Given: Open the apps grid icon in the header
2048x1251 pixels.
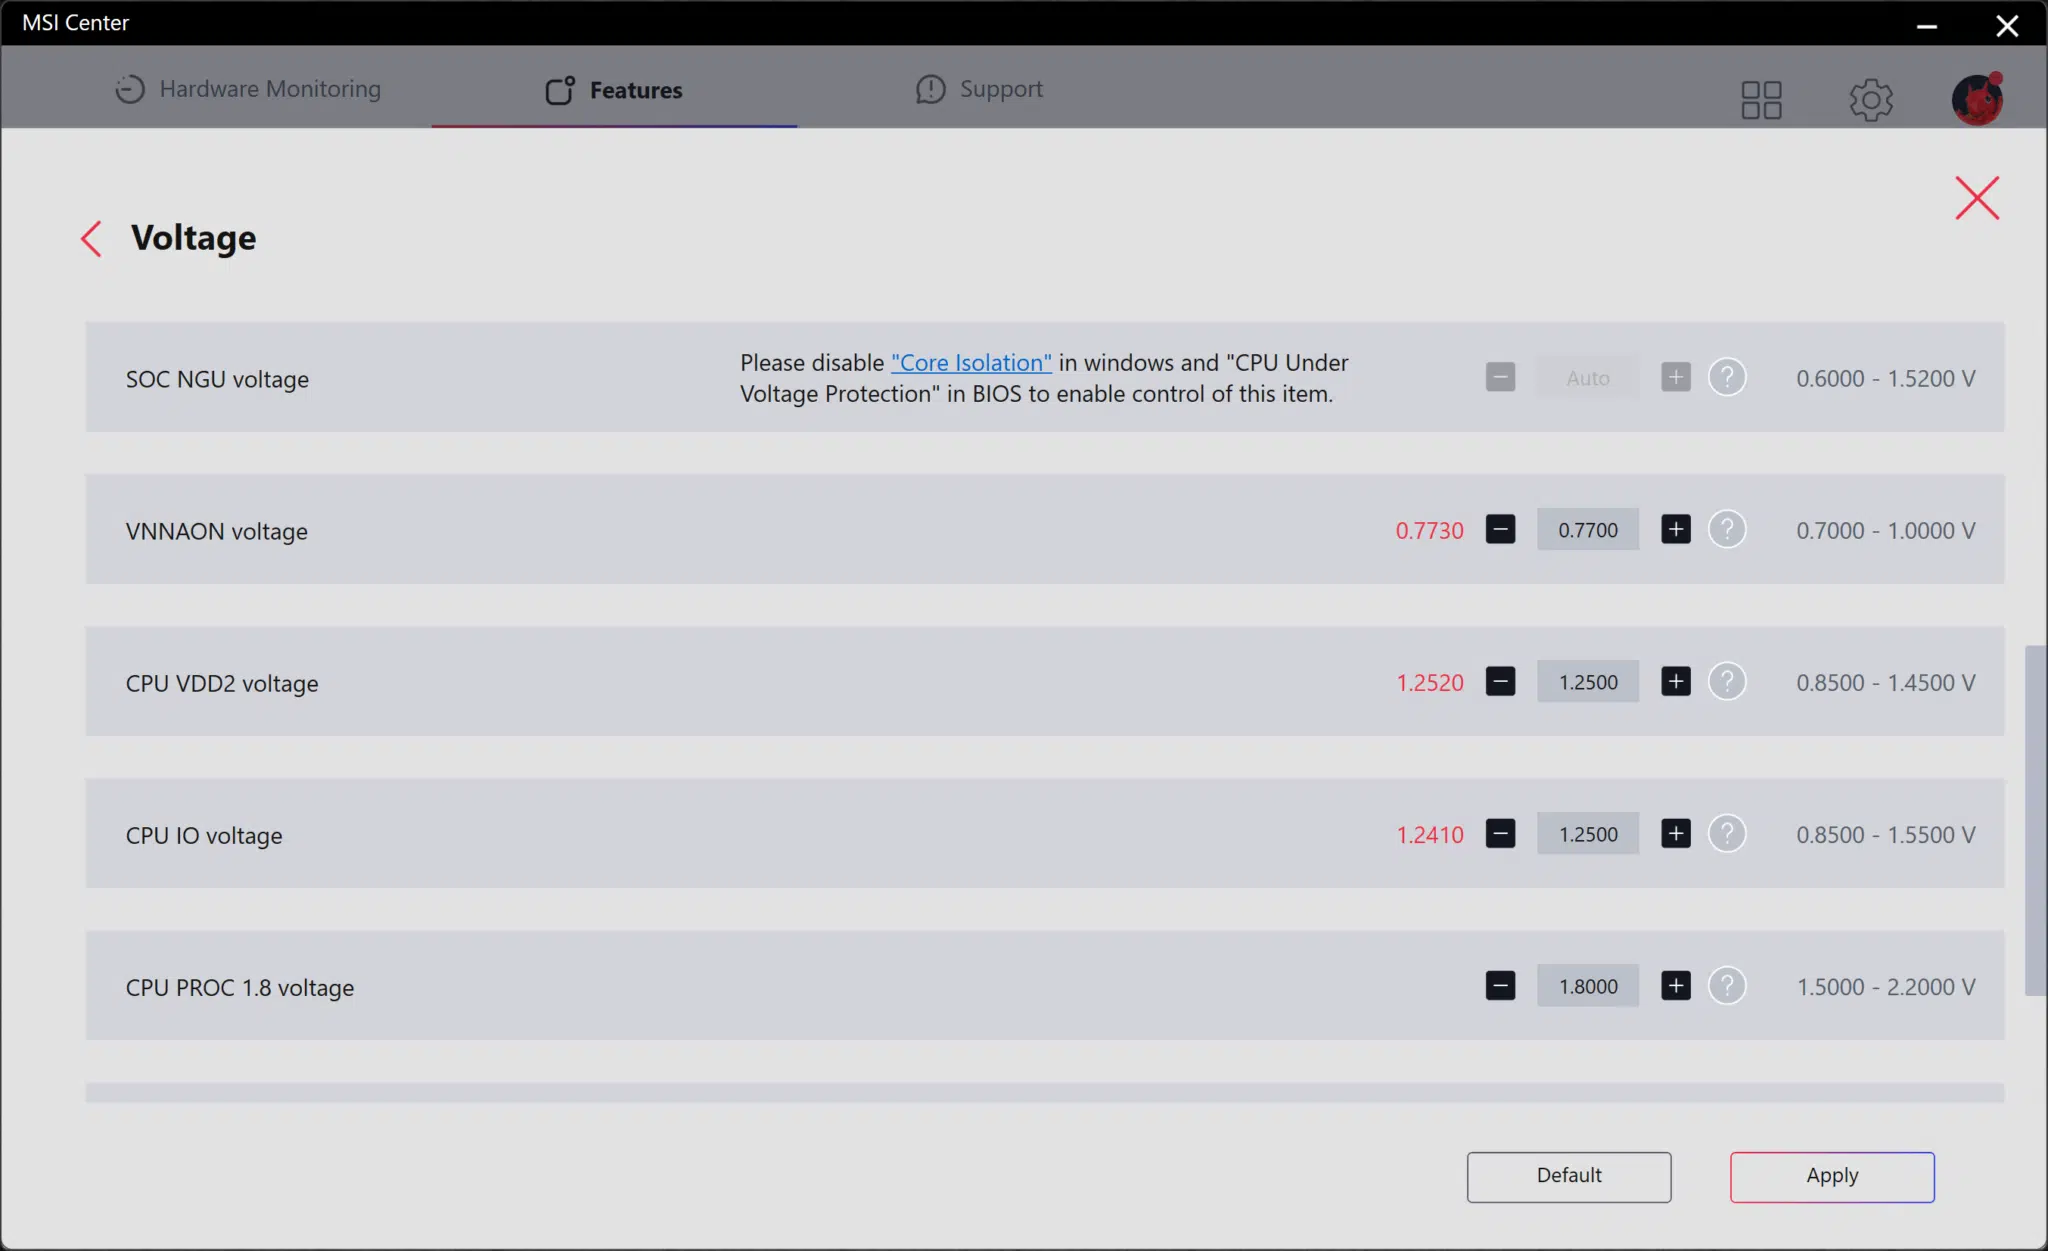Looking at the screenshot, I should 1761,100.
